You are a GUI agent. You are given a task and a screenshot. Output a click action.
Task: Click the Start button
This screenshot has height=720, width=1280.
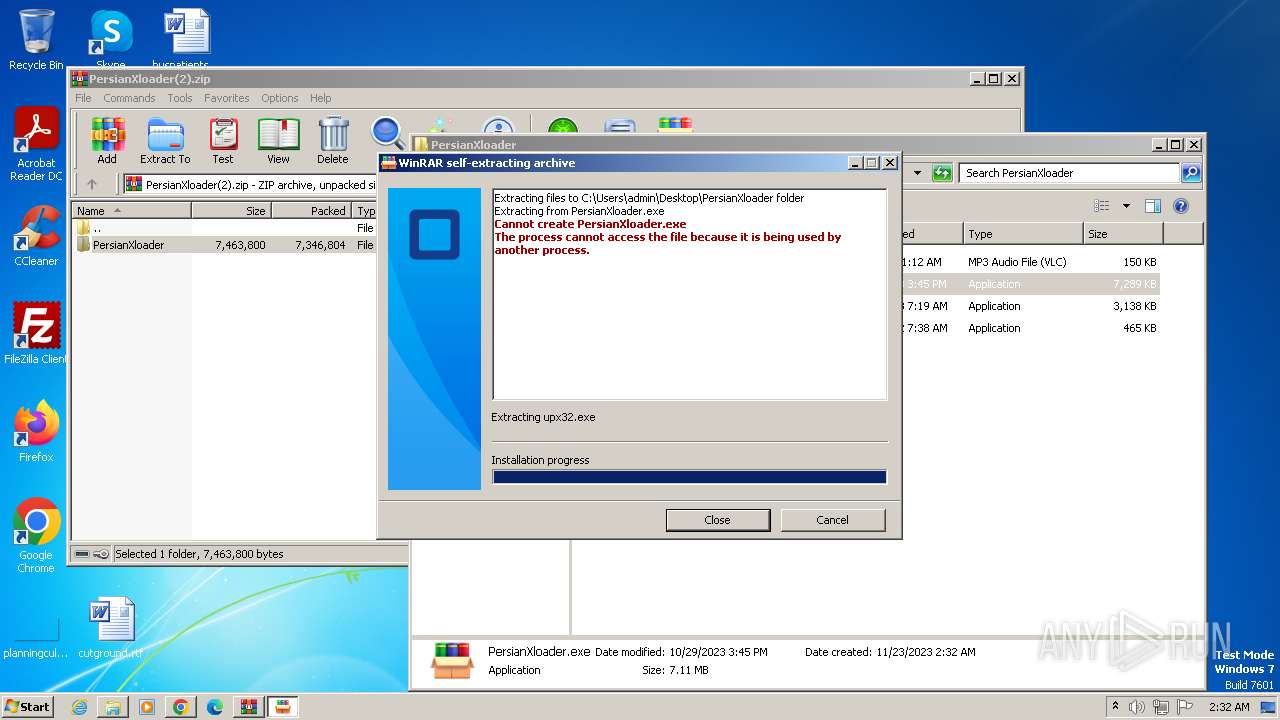tap(28, 707)
